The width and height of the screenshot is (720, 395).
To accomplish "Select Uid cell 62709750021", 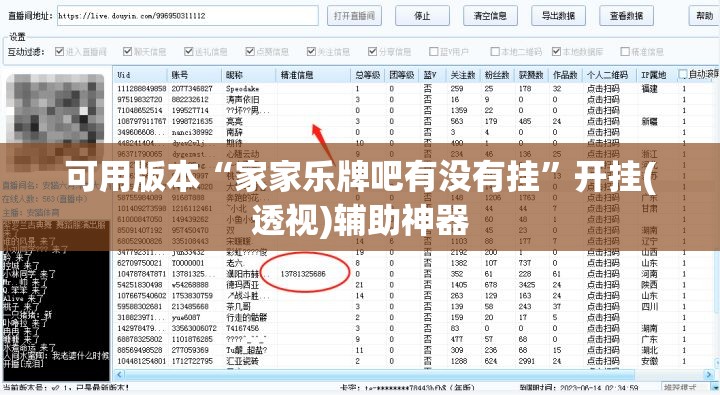I will (x=140, y=263).
